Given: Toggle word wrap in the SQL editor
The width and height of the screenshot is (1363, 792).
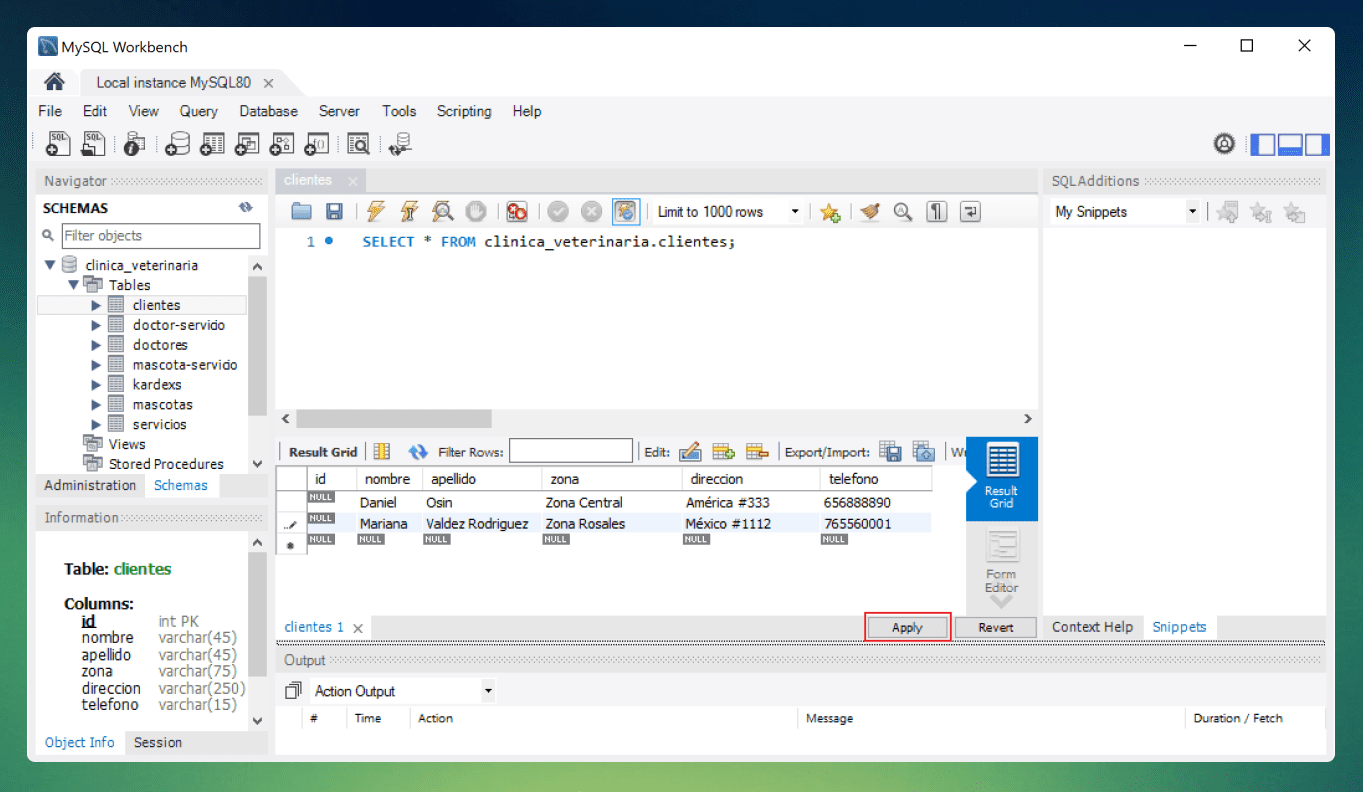Looking at the screenshot, I should (x=969, y=211).
